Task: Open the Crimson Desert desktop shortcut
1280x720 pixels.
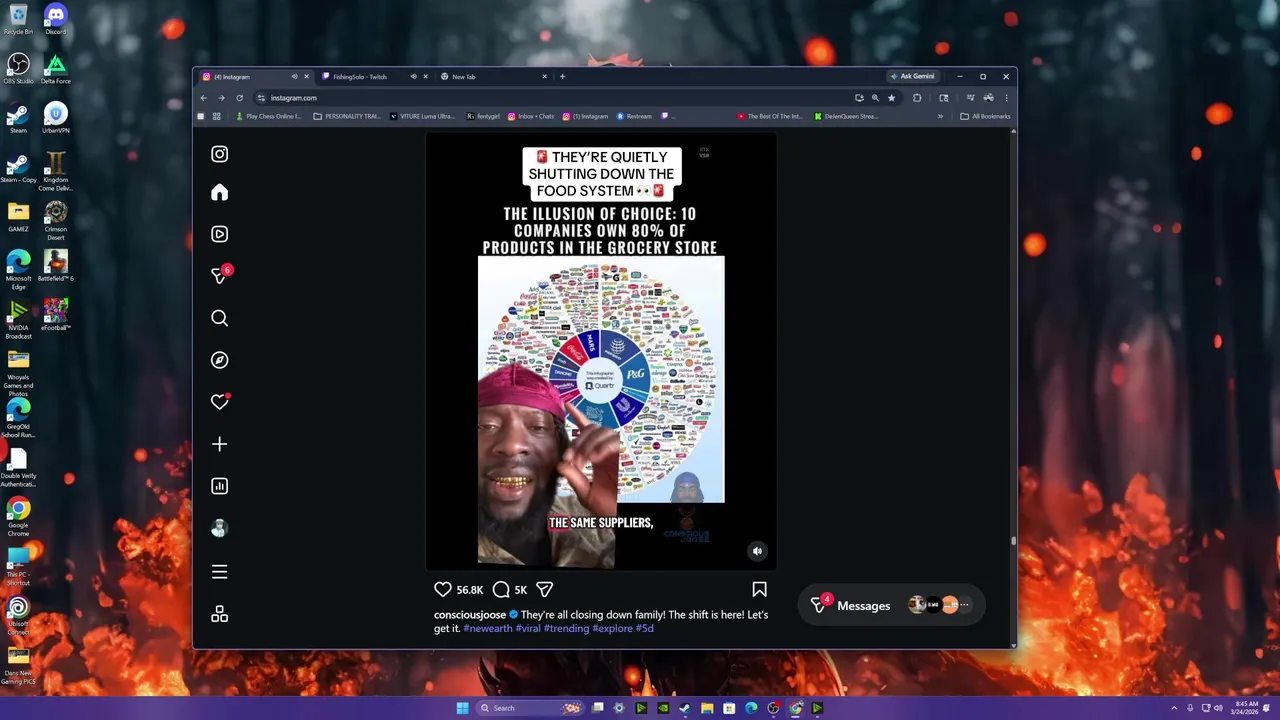Action: click(55, 220)
